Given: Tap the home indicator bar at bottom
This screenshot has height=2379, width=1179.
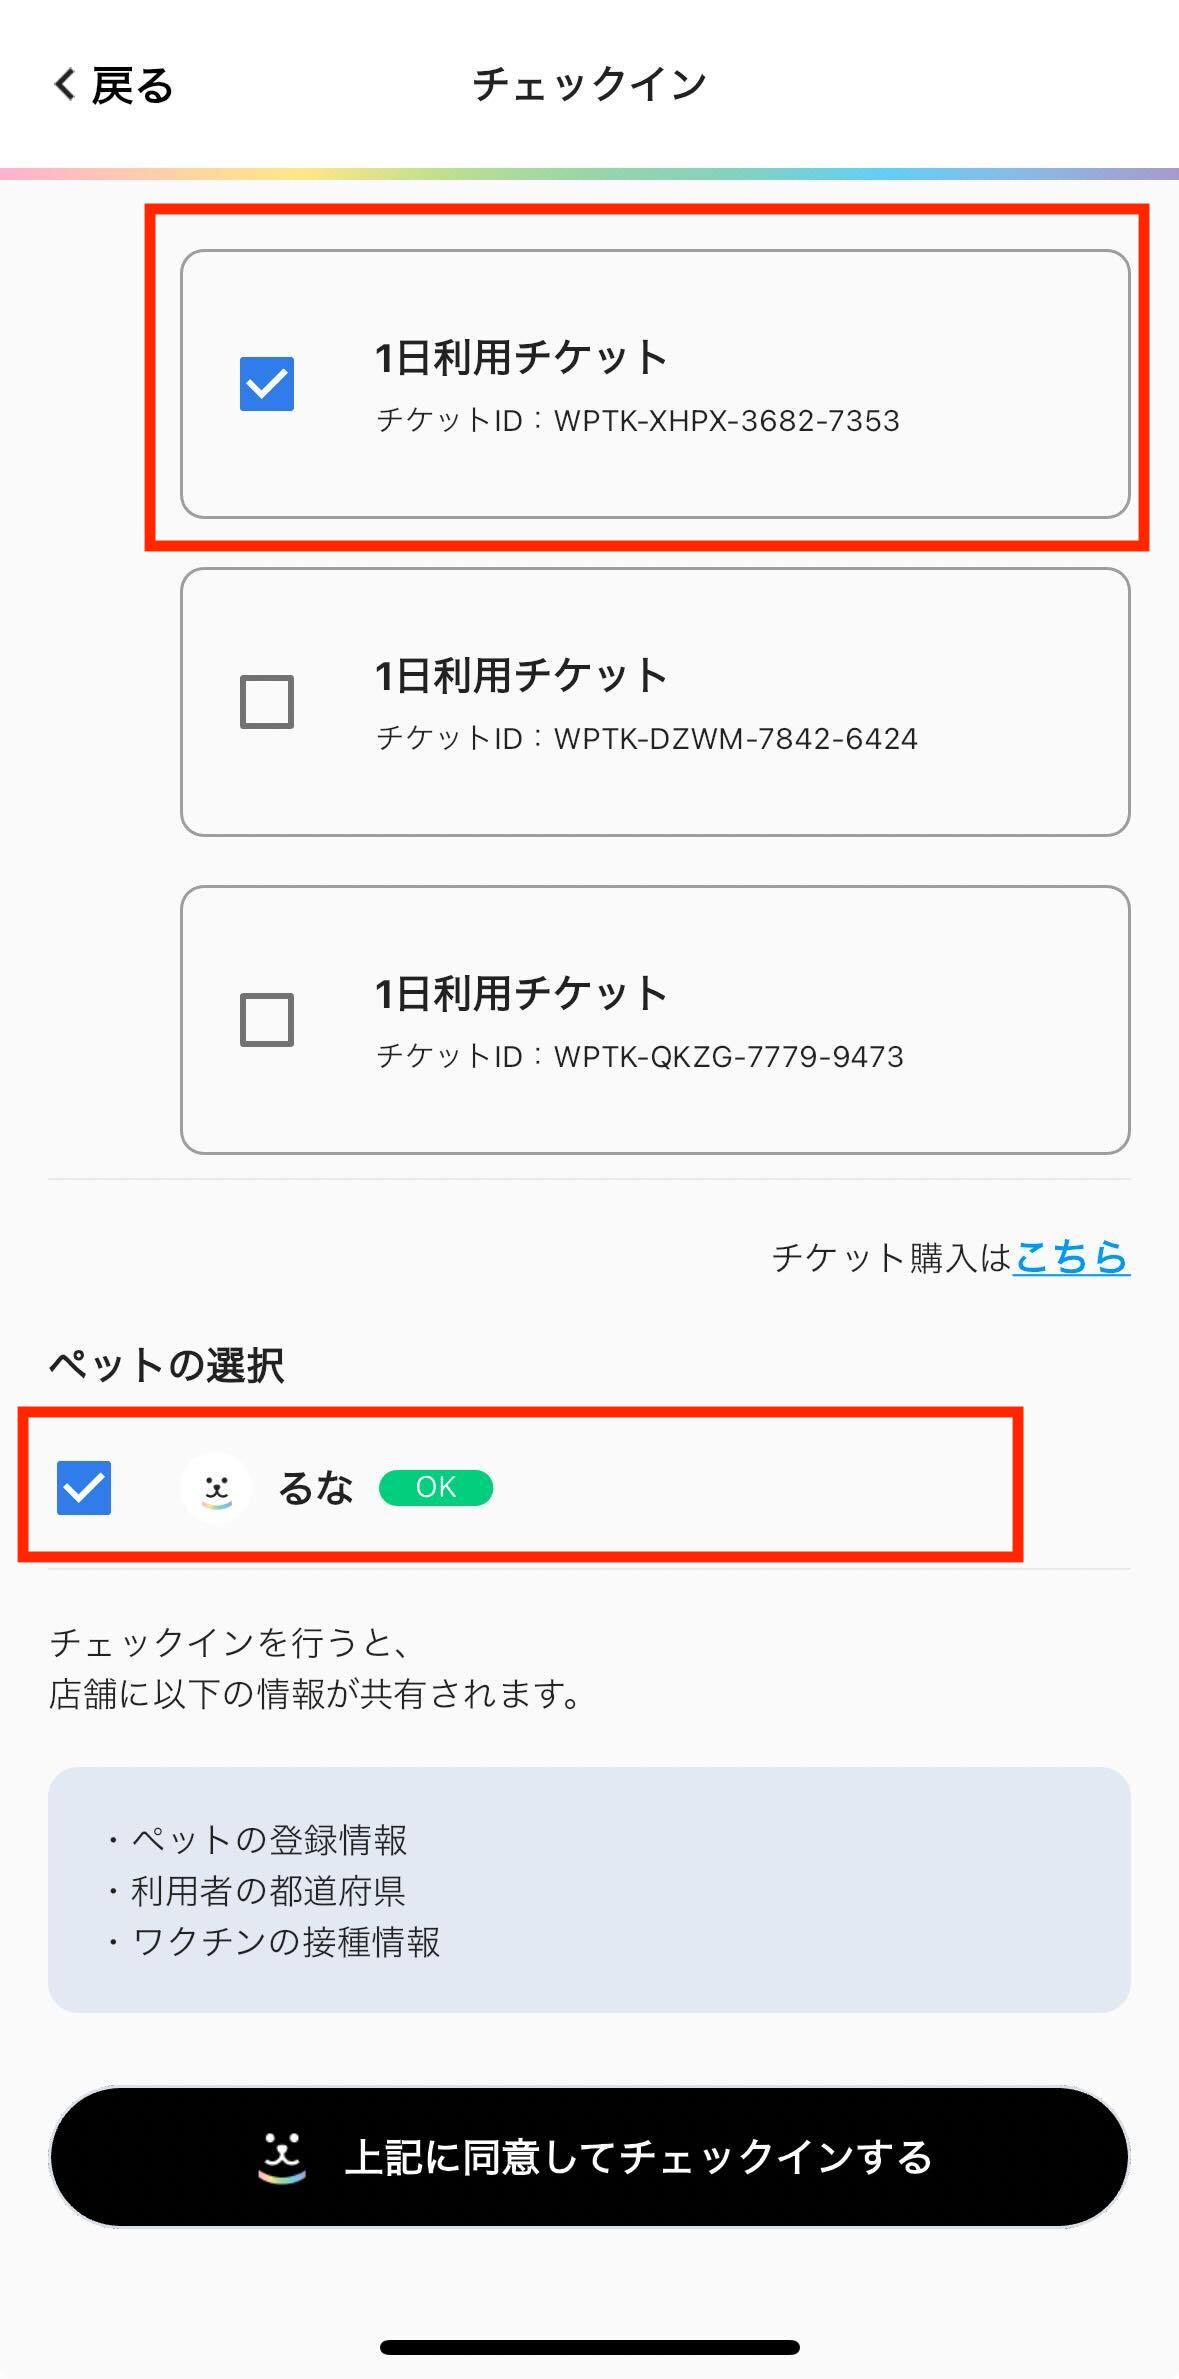Looking at the screenshot, I should pyautogui.click(x=589, y=2347).
